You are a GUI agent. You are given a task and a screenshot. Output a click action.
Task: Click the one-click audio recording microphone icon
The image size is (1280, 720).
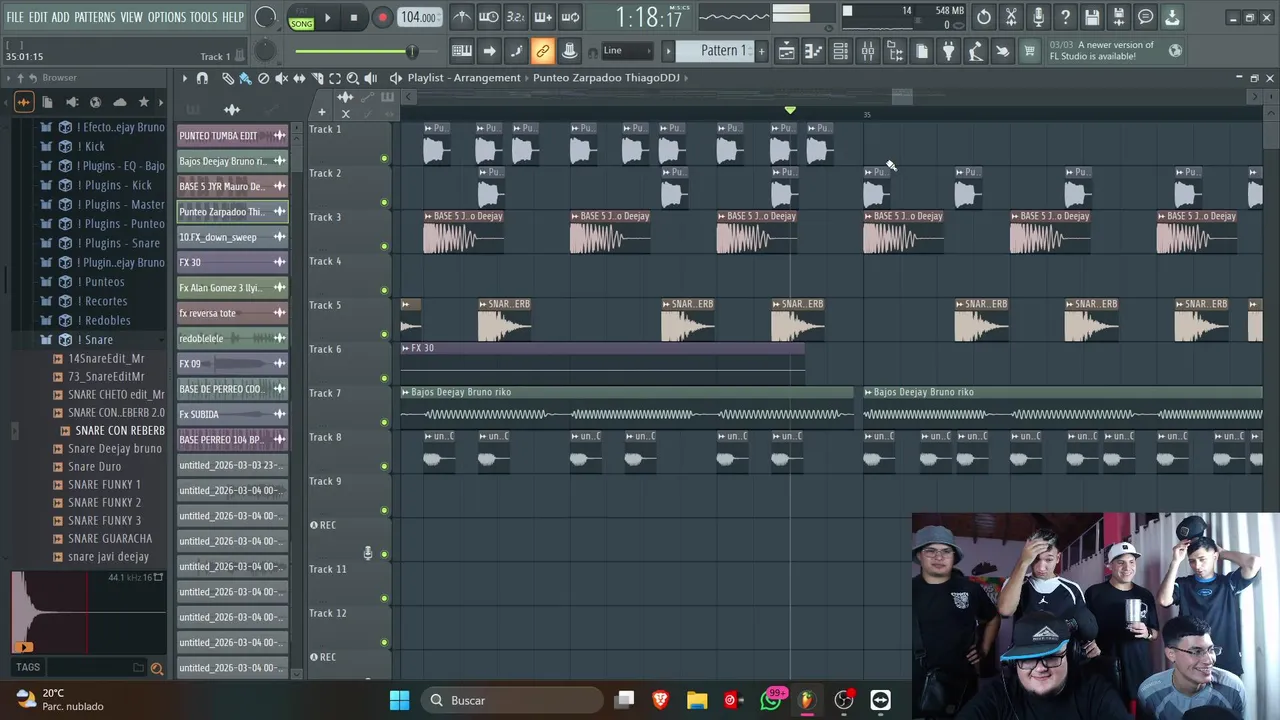coord(1038,17)
